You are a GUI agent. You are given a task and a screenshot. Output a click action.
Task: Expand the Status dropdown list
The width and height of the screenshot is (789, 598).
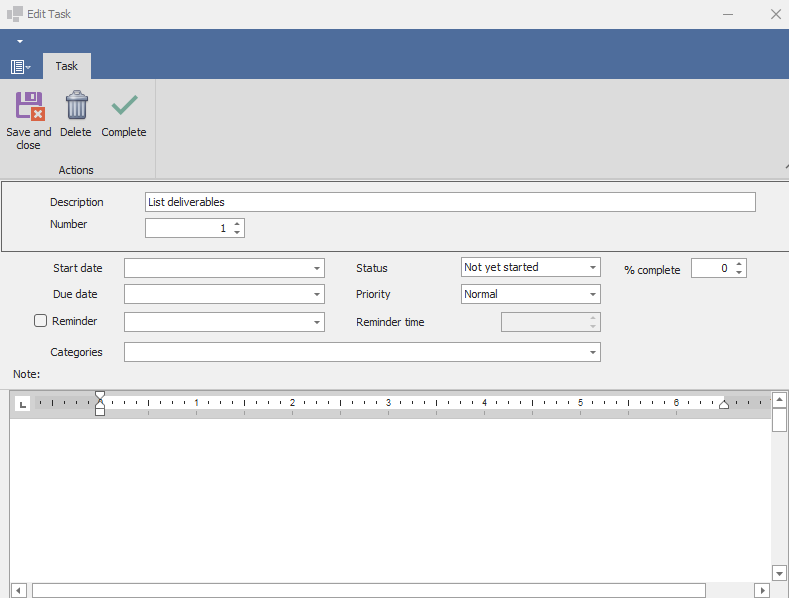click(x=593, y=268)
